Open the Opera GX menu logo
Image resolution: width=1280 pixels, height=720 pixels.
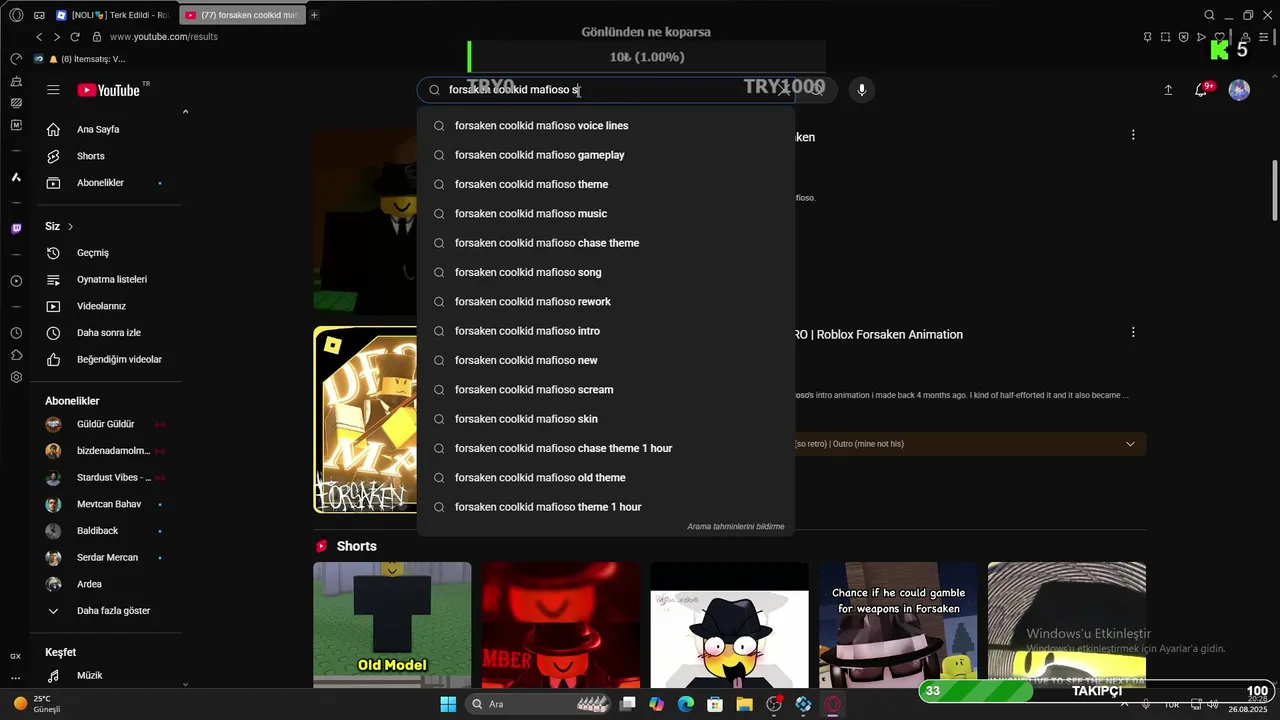16,15
